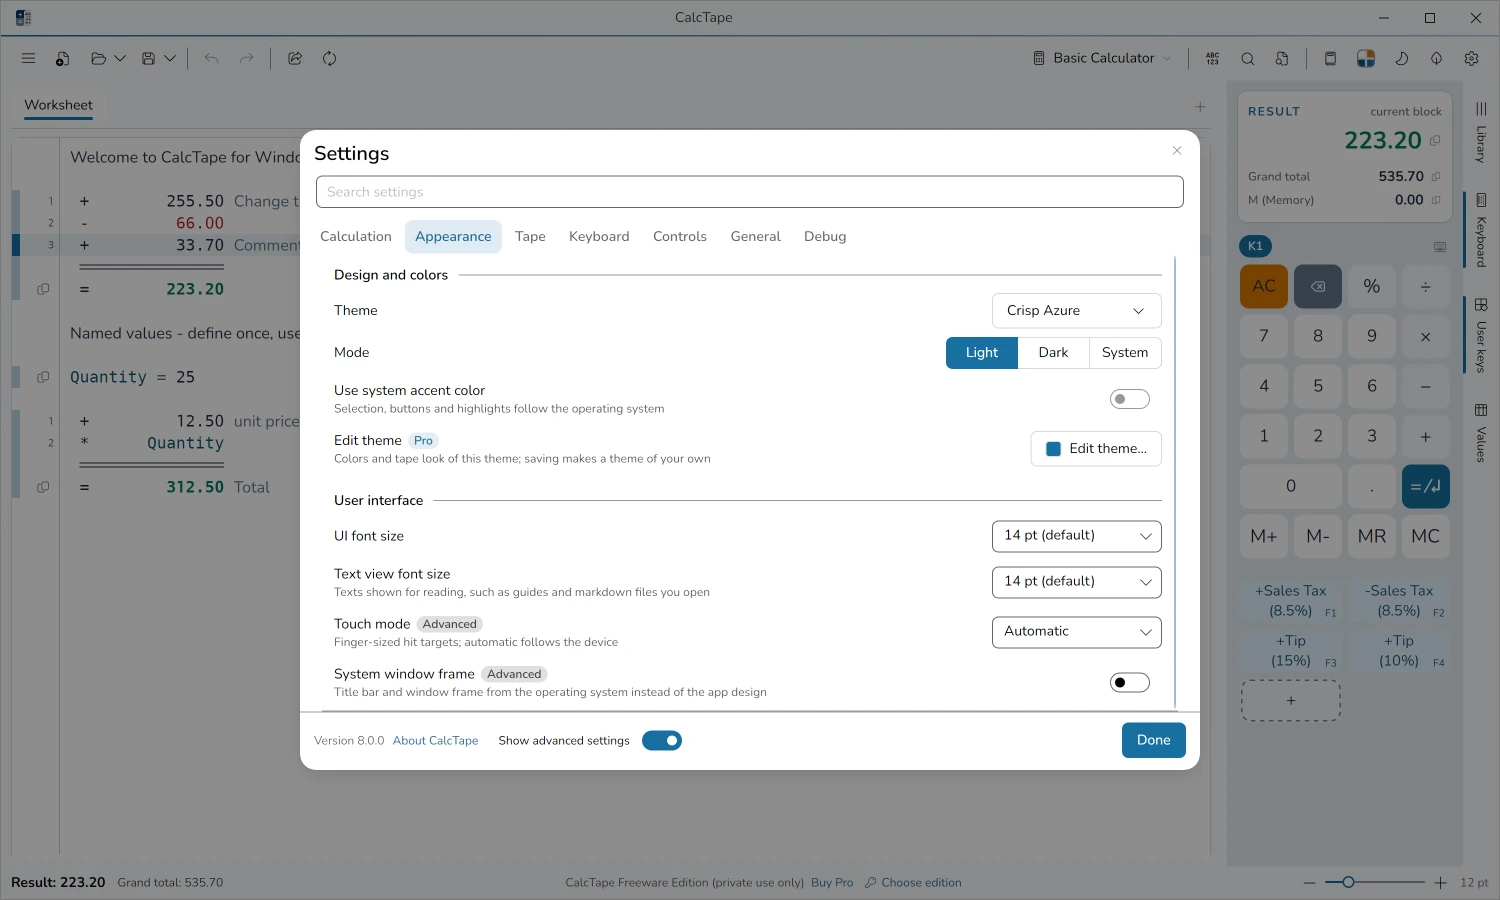Copy the 223.20 result value icon

point(1435,141)
